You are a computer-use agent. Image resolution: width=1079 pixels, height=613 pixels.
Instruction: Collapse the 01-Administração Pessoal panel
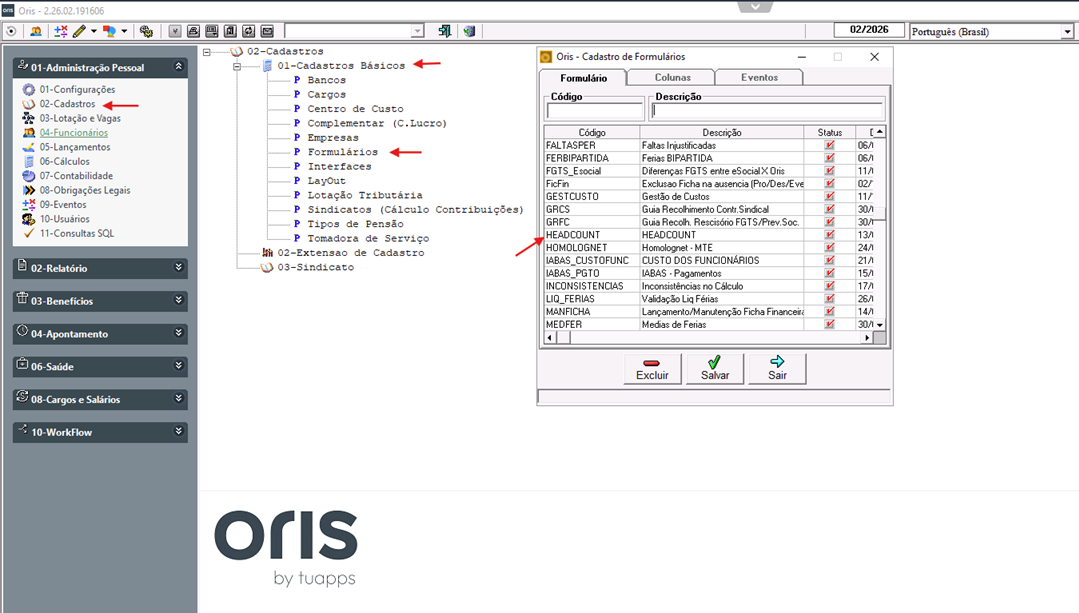coord(178,67)
